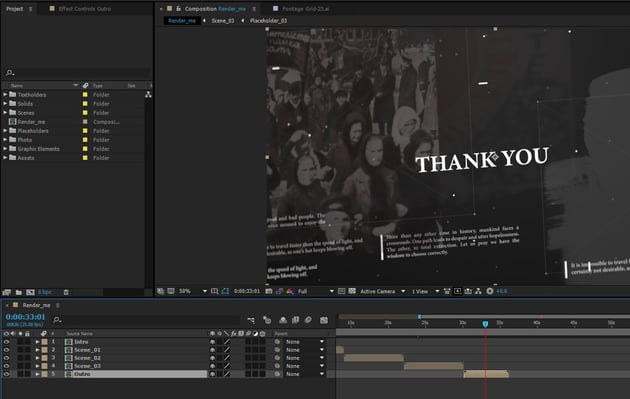The height and width of the screenshot is (399, 630).
Task: Expand the Textholders folder
Action: click(5, 94)
